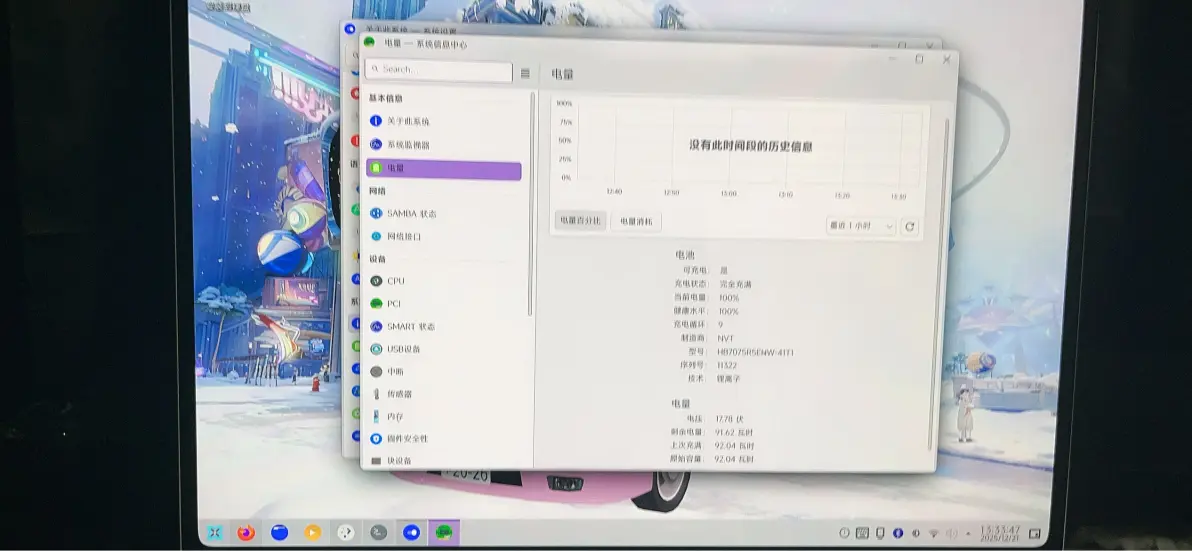Click the serial number value 11322
The width and height of the screenshot is (1192, 551).
[x=727, y=366]
